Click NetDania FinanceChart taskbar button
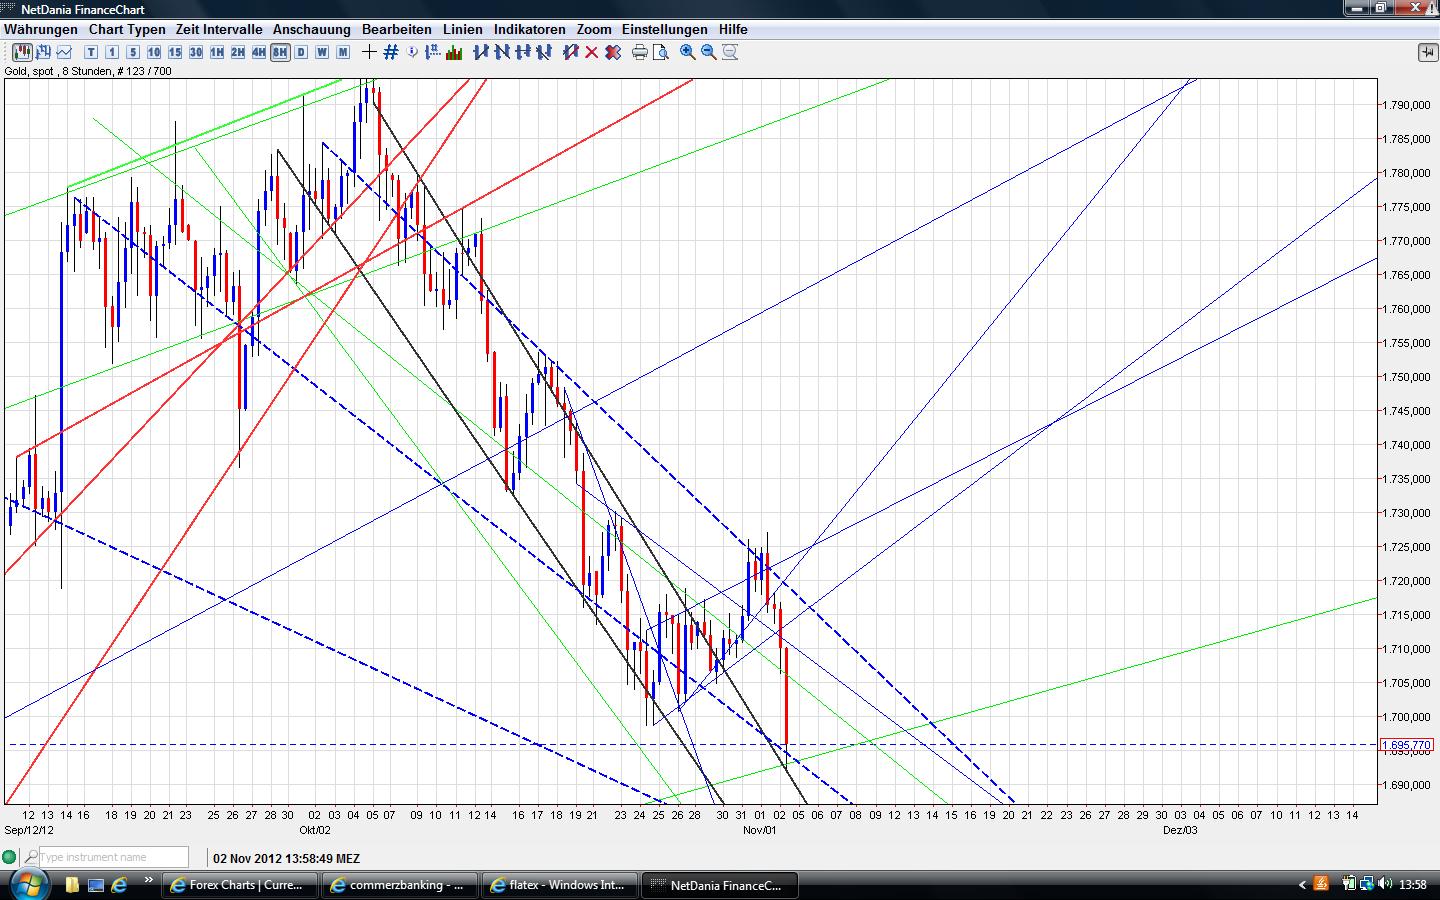The image size is (1440, 900). [719, 885]
